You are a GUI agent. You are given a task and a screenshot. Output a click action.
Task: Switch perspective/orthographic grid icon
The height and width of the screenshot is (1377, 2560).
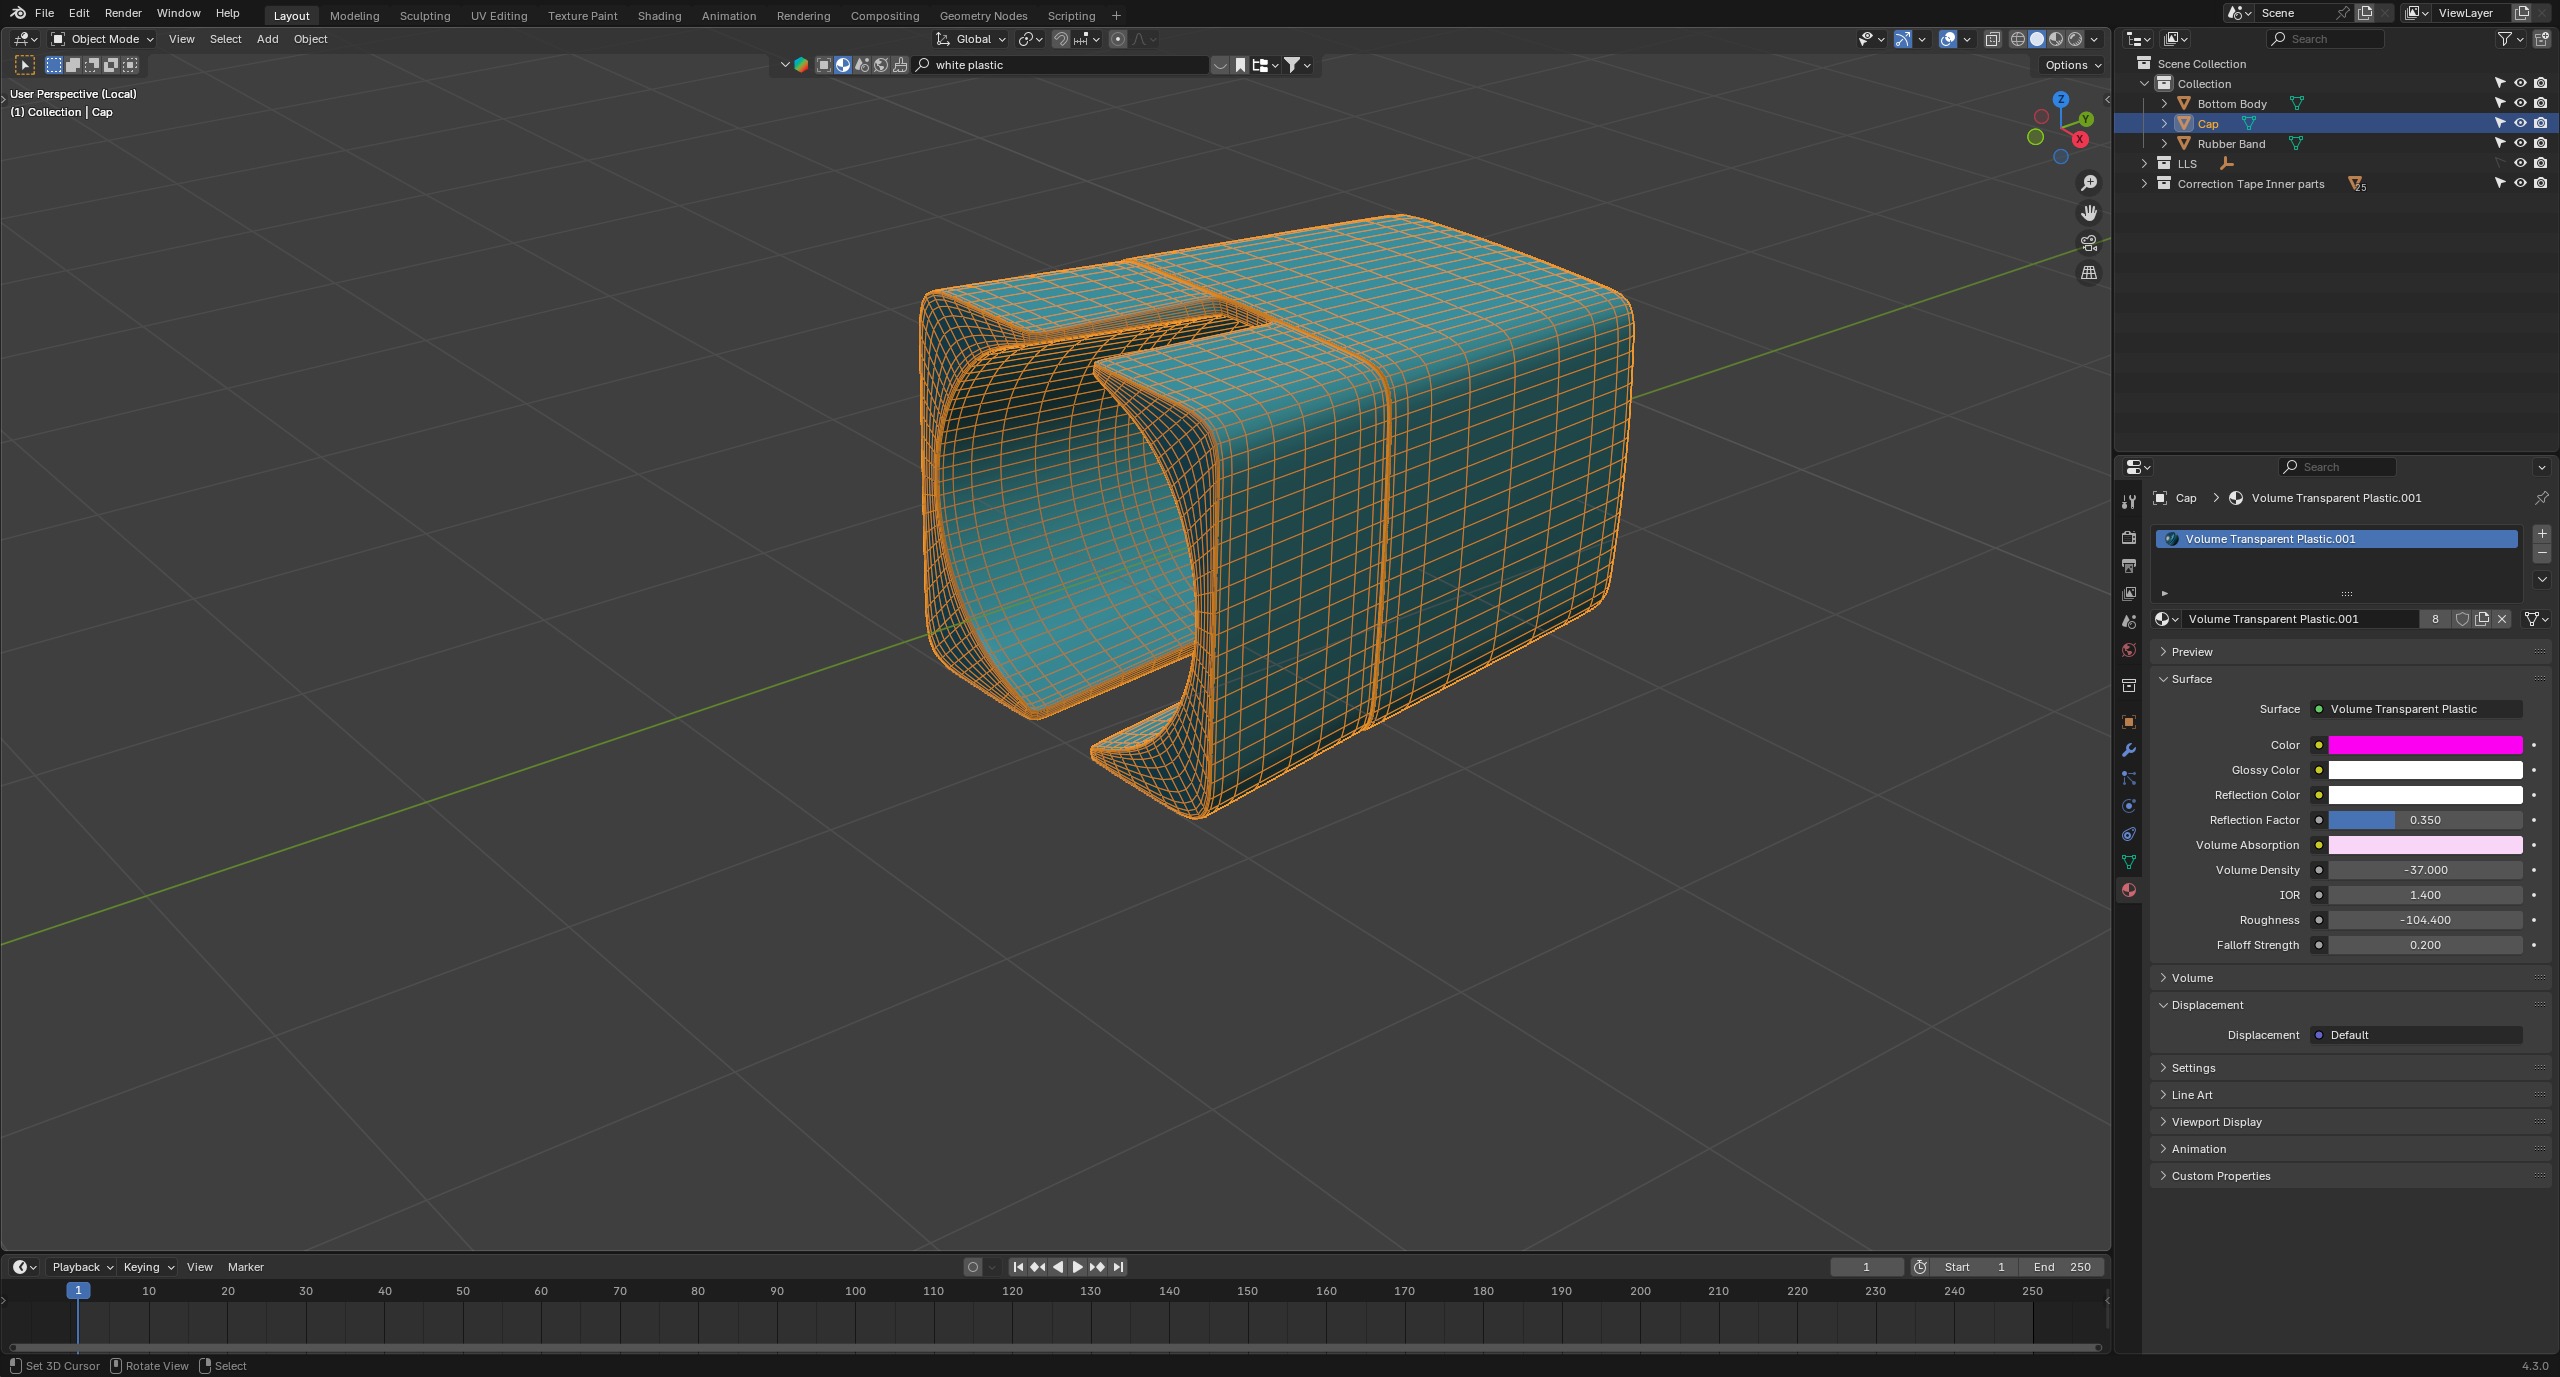[2089, 273]
